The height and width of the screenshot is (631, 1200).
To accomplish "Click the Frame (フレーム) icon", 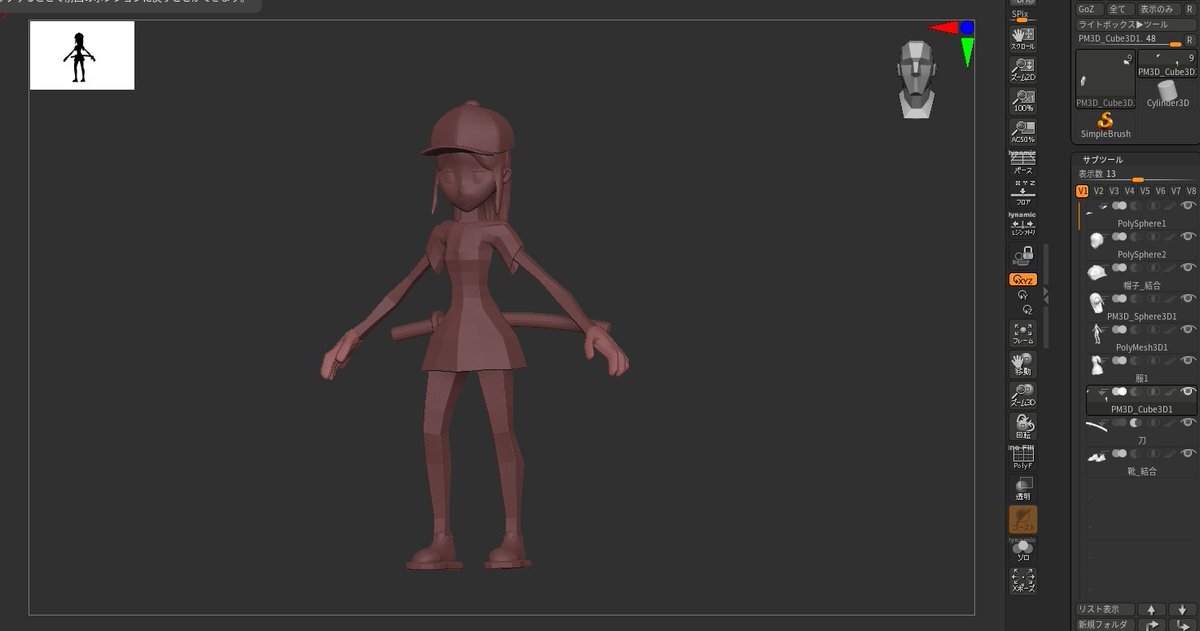I will pyautogui.click(x=1023, y=334).
